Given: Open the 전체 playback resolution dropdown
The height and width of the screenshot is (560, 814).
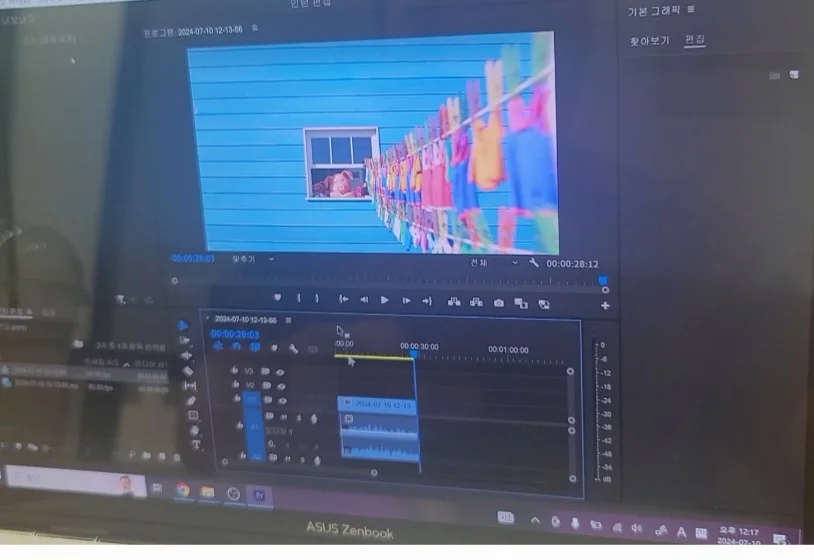Looking at the screenshot, I should pos(494,263).
